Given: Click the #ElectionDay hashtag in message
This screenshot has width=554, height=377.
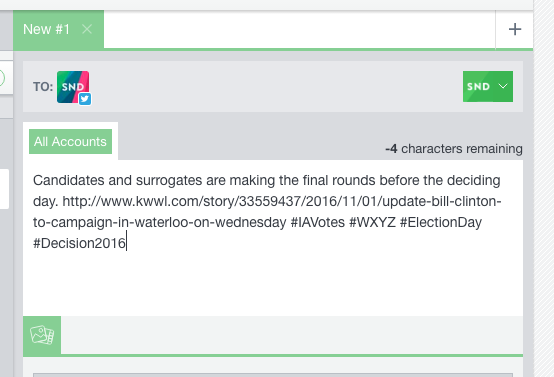Looking at the screenshot, I should [x=441, y=223].
